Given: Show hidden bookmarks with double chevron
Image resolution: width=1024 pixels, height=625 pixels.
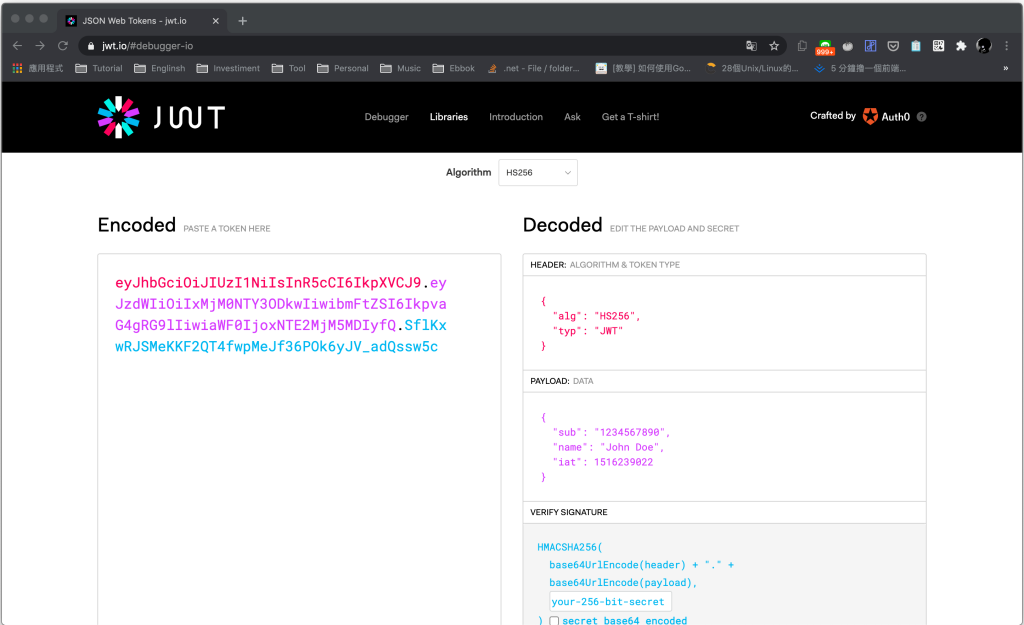Looking at the screenshot, I should pyautogui.click(x=1006, y=68).
